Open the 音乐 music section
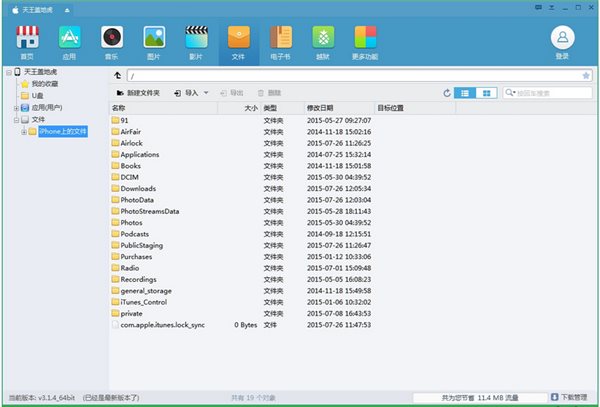600x407 pixels. click(x=112, y=38)
